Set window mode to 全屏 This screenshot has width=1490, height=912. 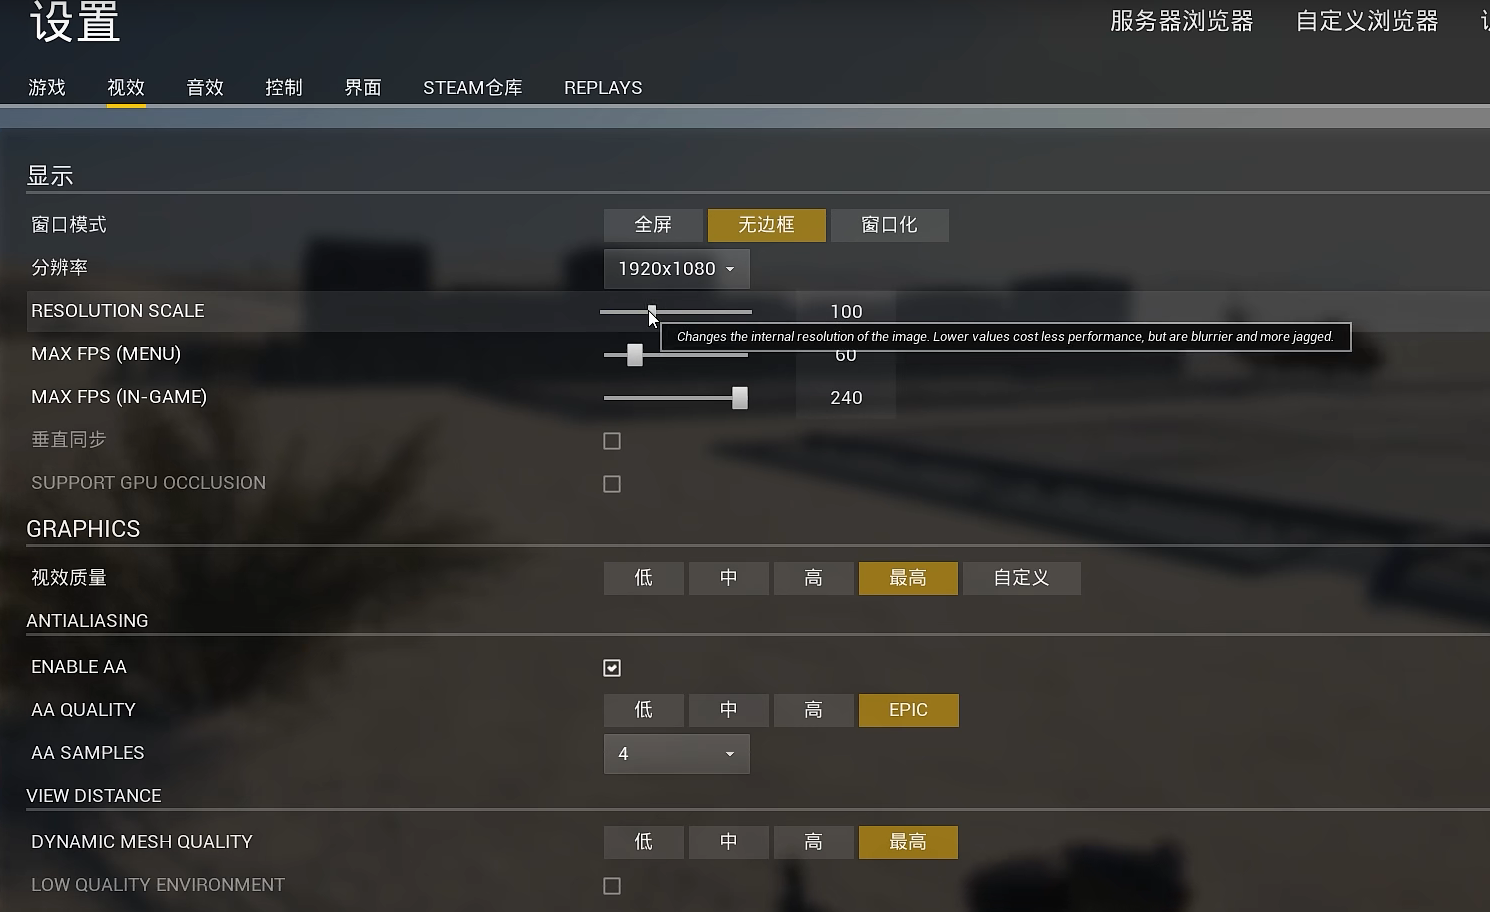click(653, 225)
